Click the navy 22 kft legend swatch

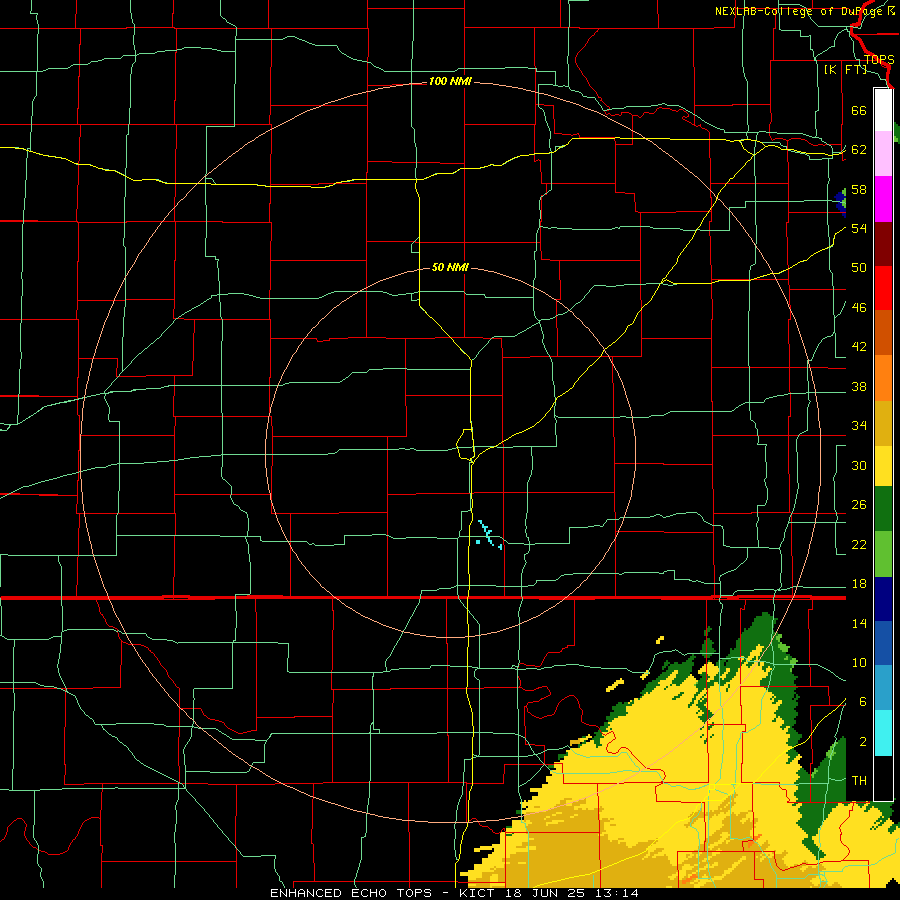tap(883, 599)
